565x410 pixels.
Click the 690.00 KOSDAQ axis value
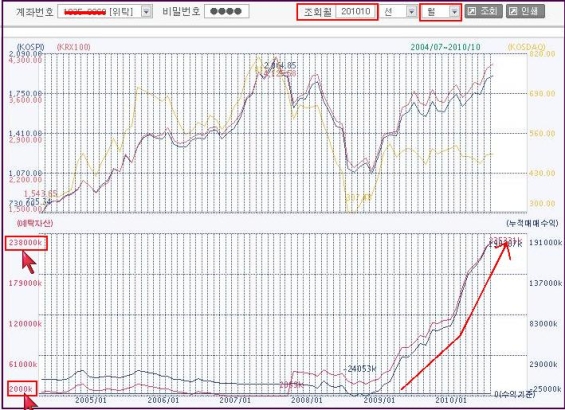[542, 94]
